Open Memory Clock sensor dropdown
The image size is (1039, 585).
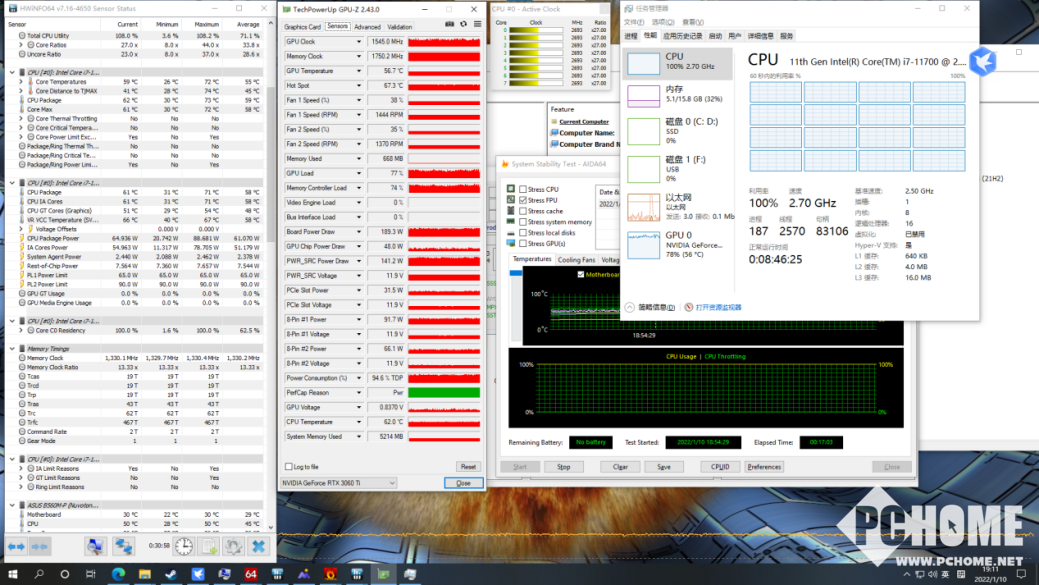(358, 56)
